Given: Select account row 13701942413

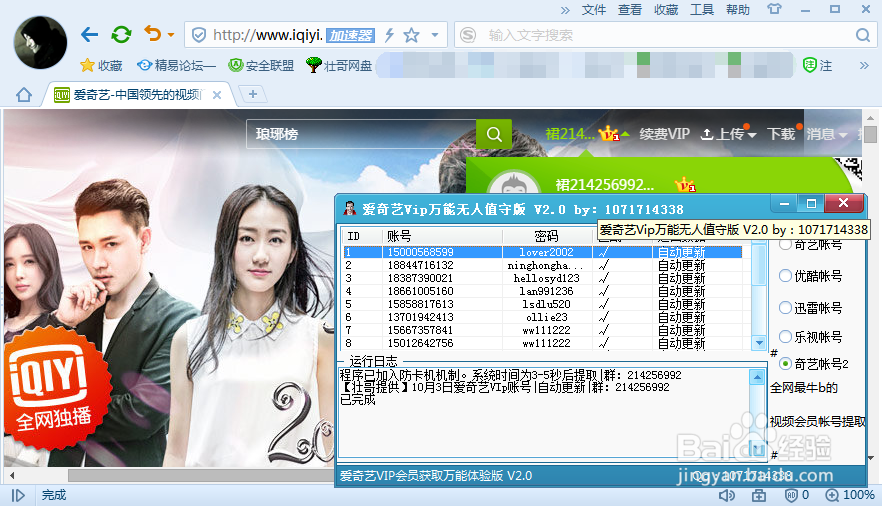Looking at the screenshot, I should [543, 317].
